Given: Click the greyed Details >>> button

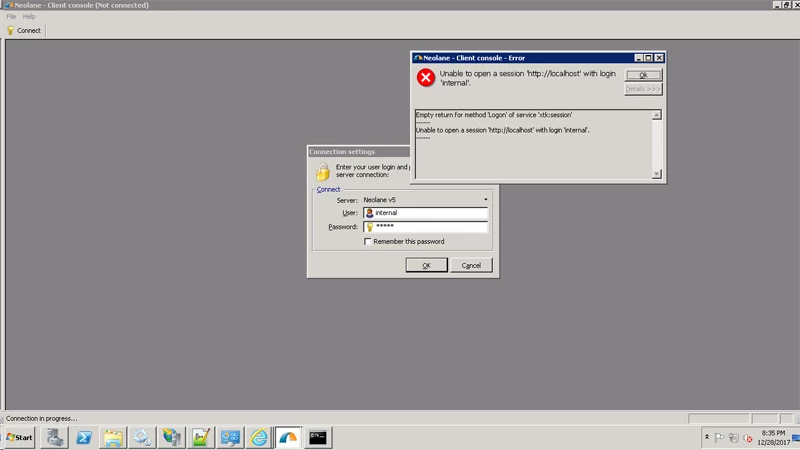Looking at the screenshot, I should 643,89.
